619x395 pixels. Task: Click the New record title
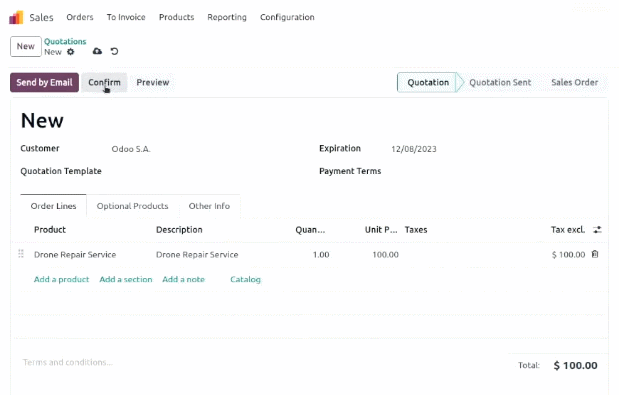[42, 120]
